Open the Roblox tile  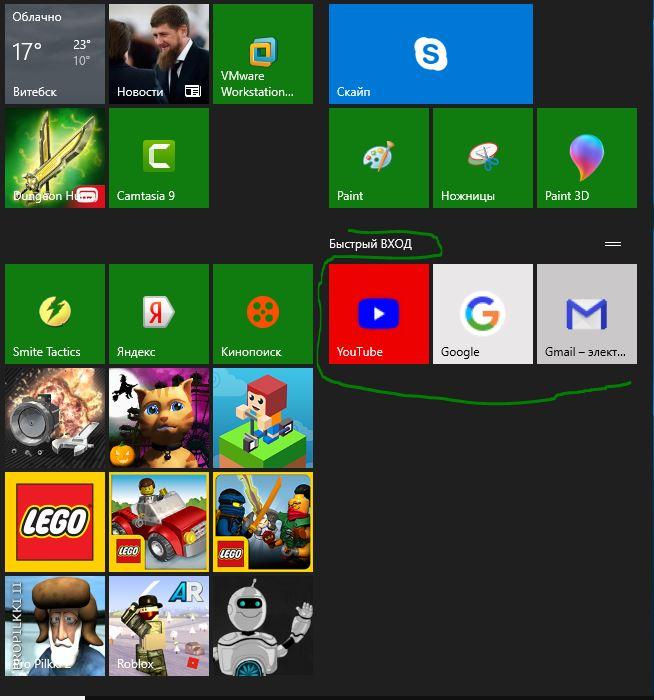click(159, 626)
